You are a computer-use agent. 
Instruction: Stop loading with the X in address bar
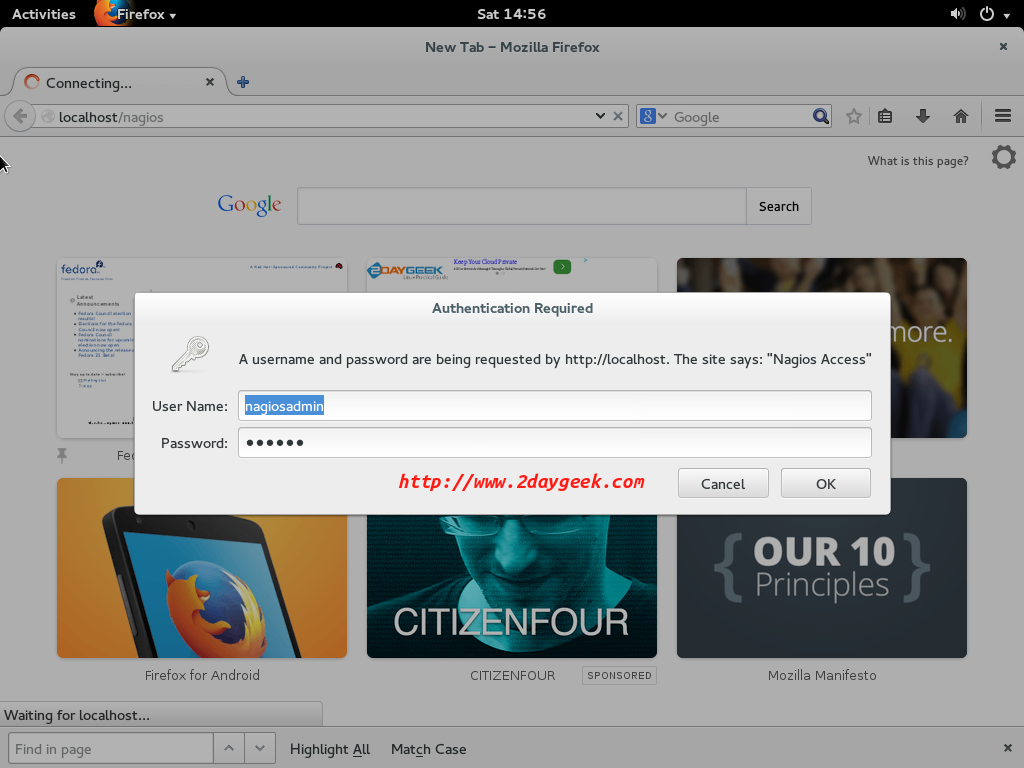click(618, 116)
